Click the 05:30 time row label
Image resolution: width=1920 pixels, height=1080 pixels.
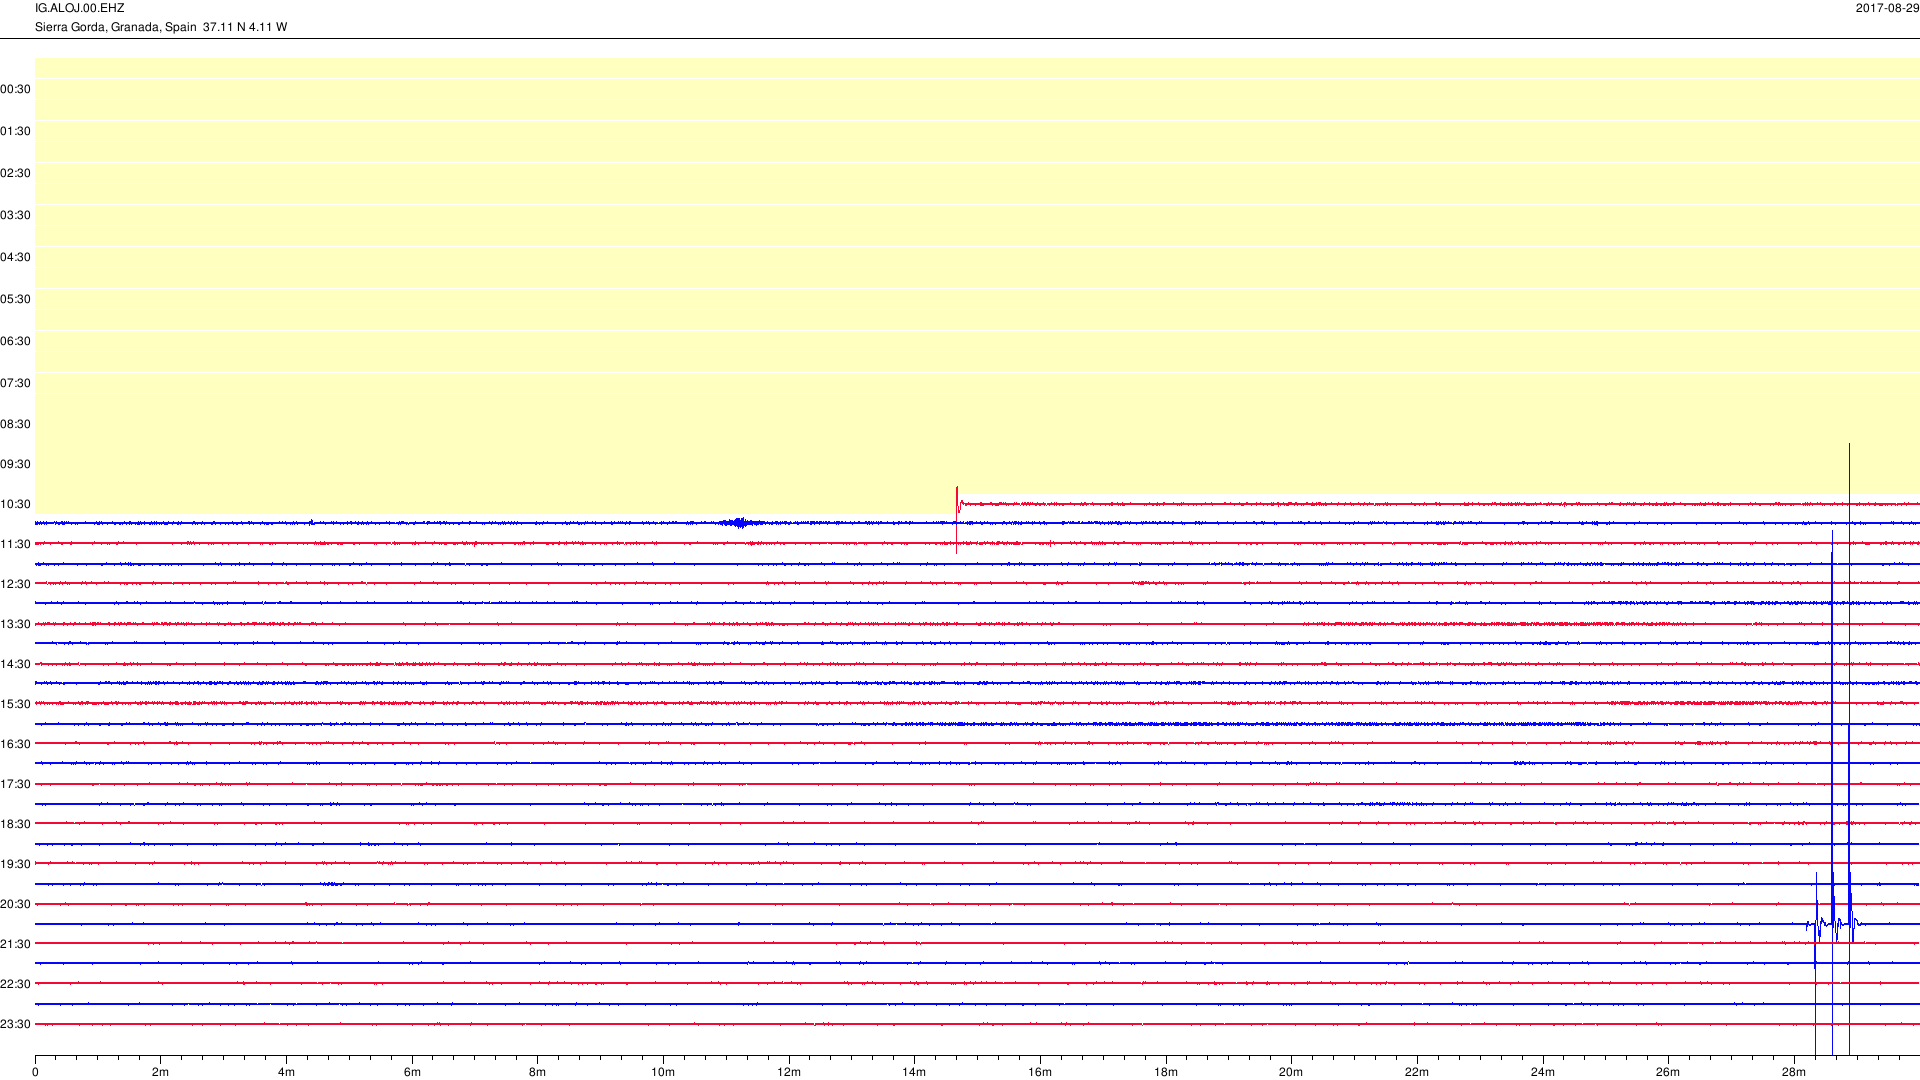pyautogui.click(x=15, y=299)
